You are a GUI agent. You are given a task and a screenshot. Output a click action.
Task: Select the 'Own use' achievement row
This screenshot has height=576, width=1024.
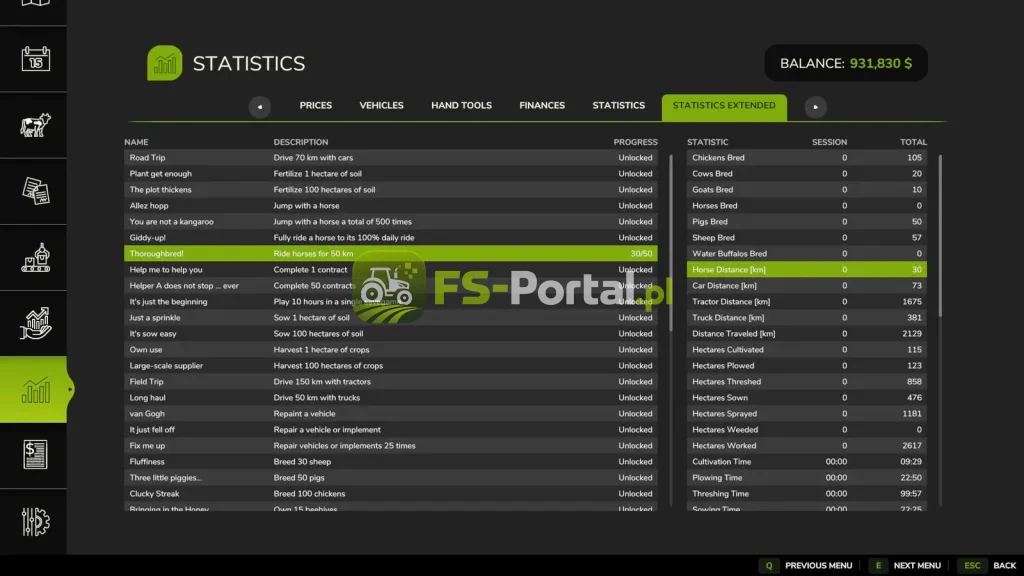click(391, 349)
